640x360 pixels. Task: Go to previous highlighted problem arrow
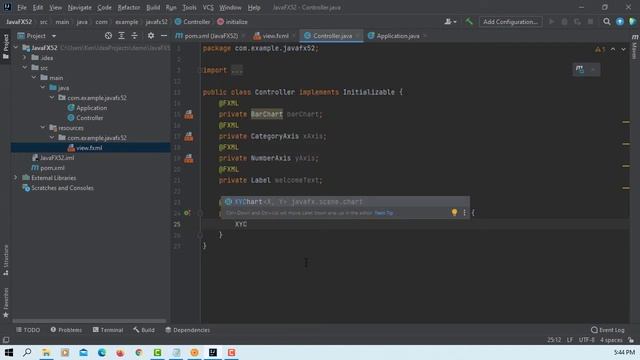[613, 49]
